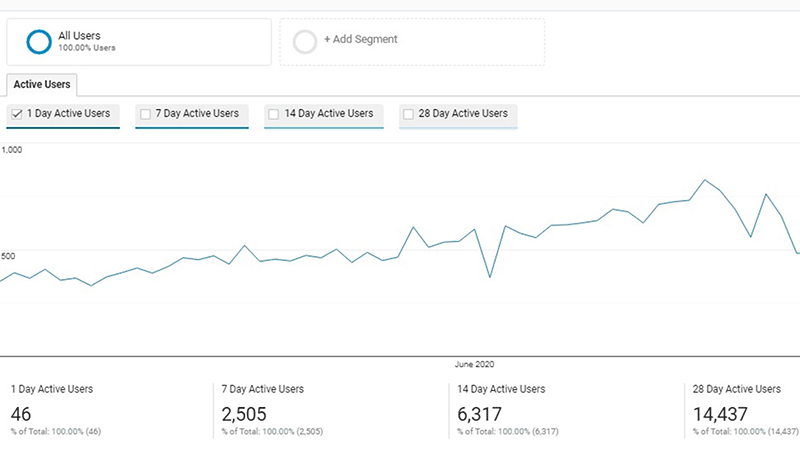
Task: Select the Active Users tab
Action: pos(42,85)
